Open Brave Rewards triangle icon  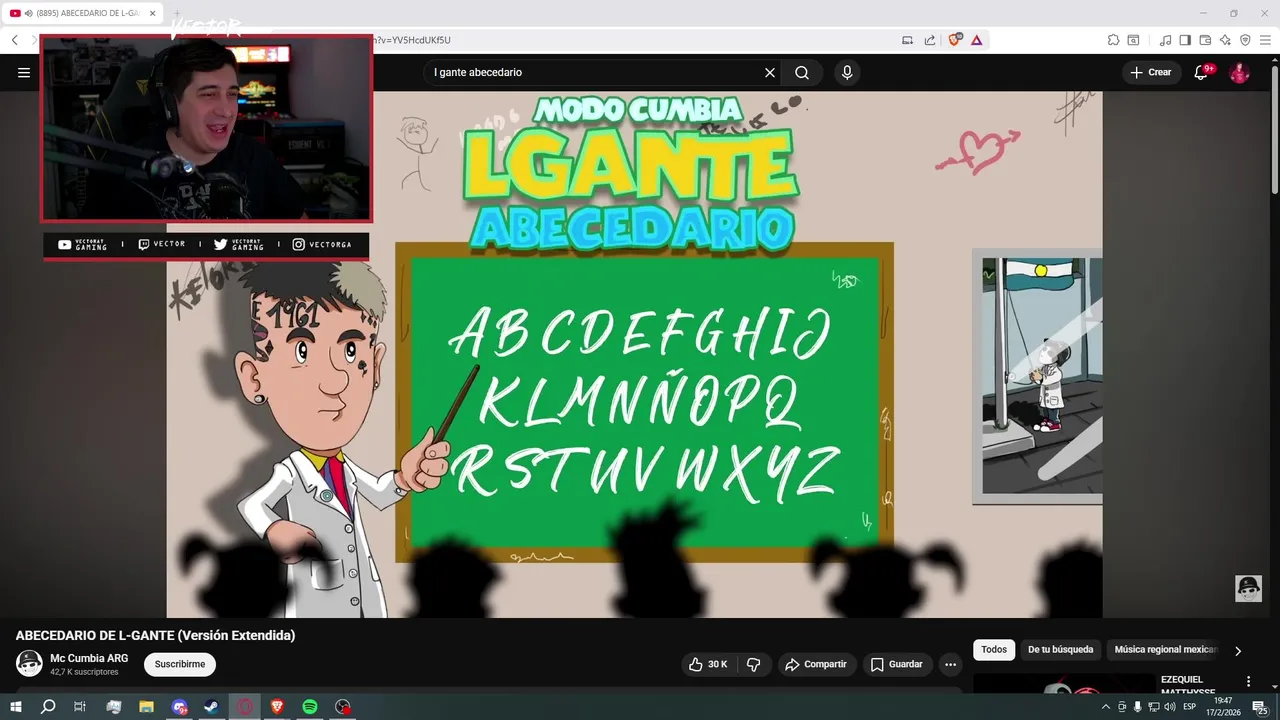pyautogui.click(x=977, y=40)
